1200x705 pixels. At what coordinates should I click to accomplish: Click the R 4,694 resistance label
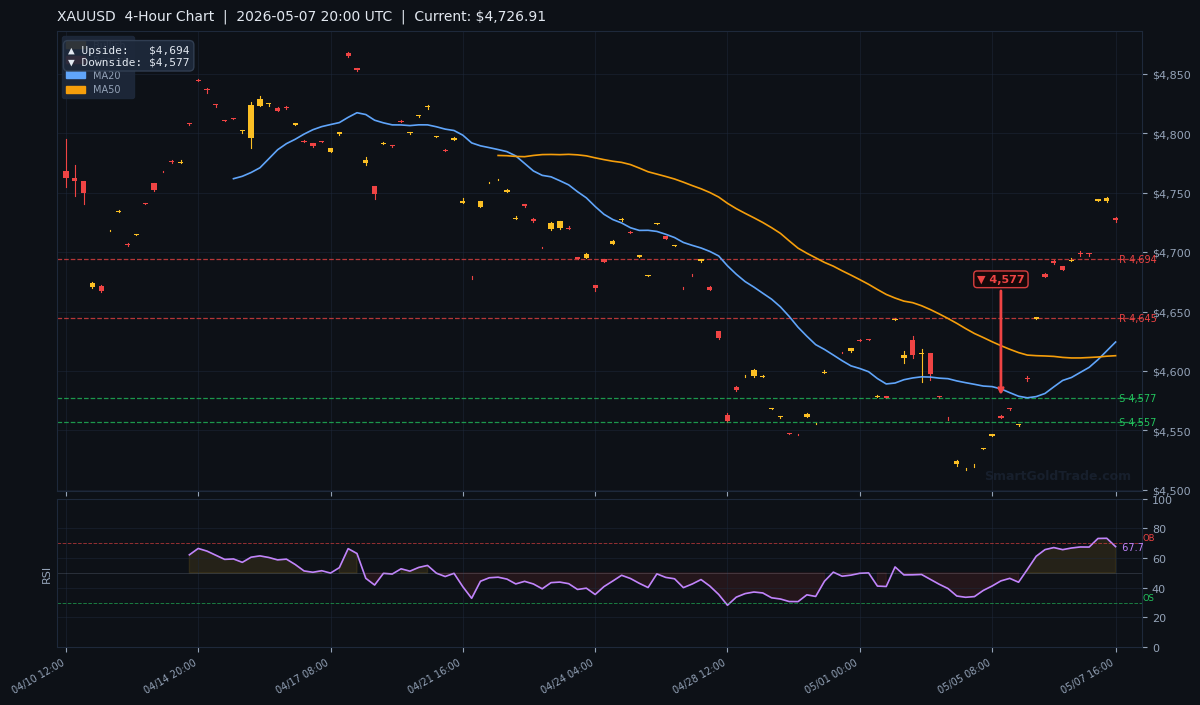1137,260
